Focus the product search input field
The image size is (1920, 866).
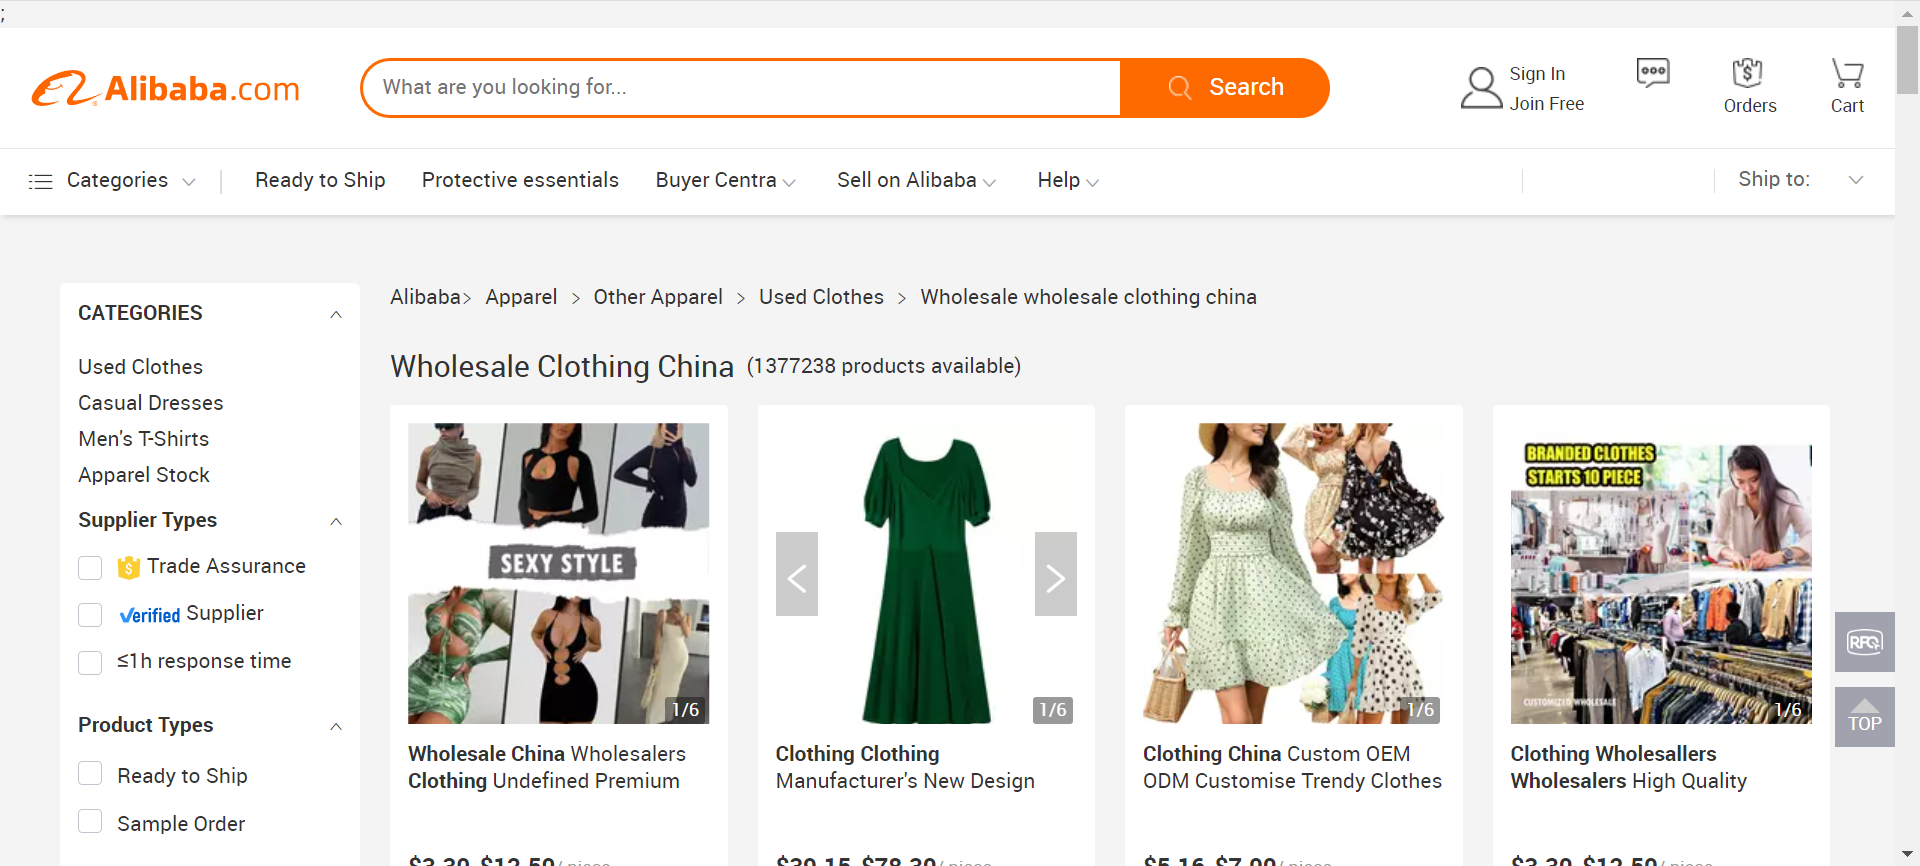click(x=740, y=88)
